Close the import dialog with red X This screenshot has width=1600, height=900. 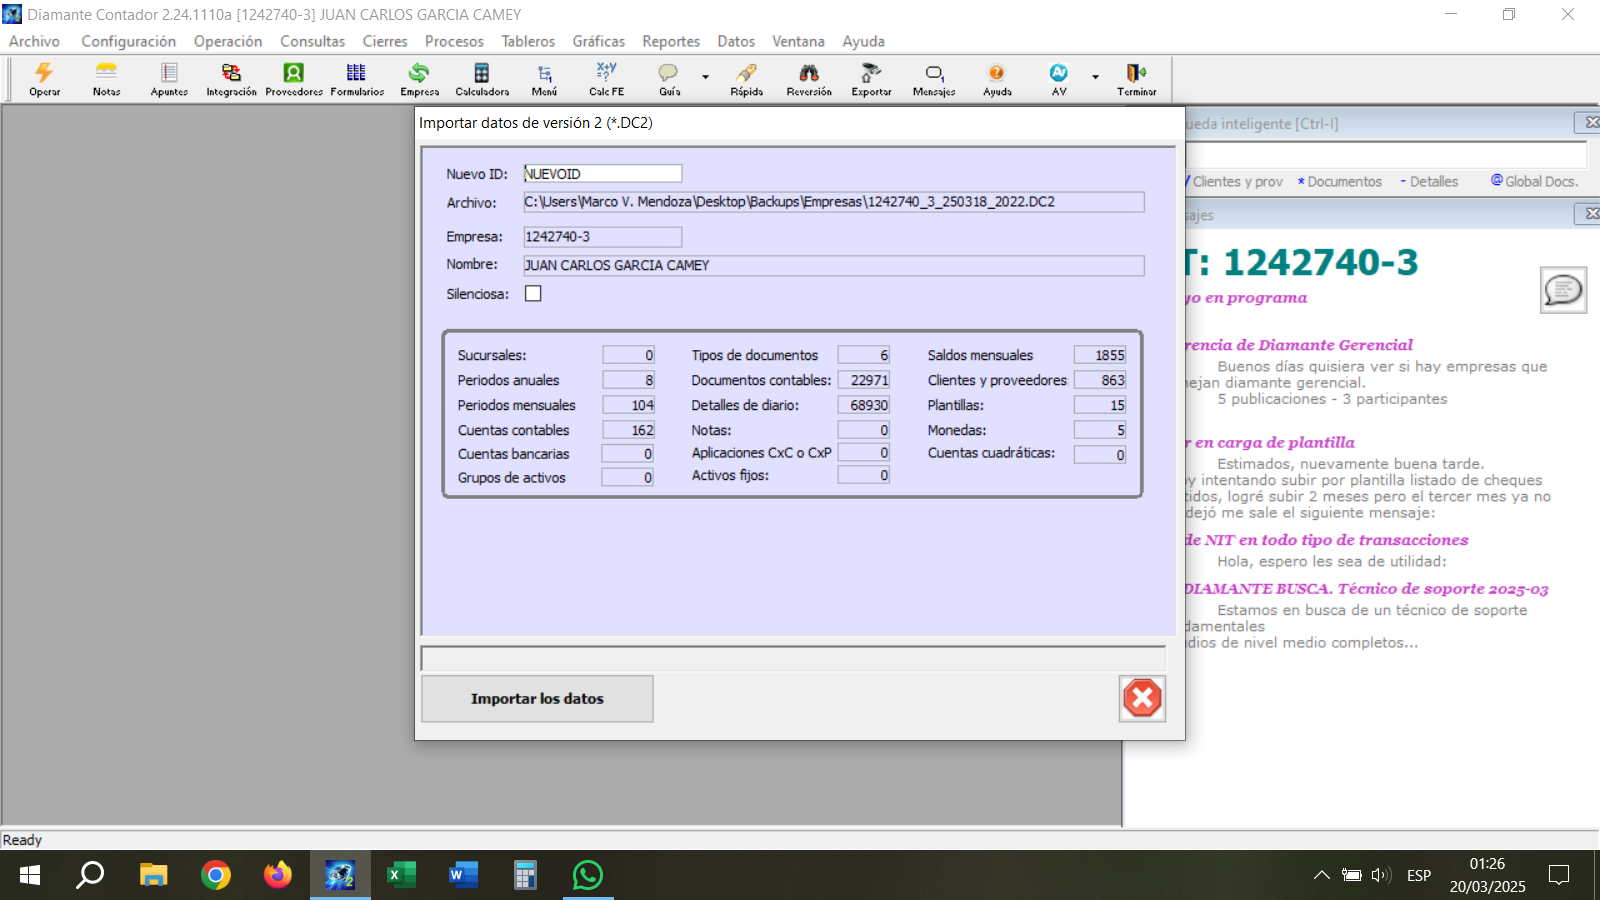(1142, 698)
